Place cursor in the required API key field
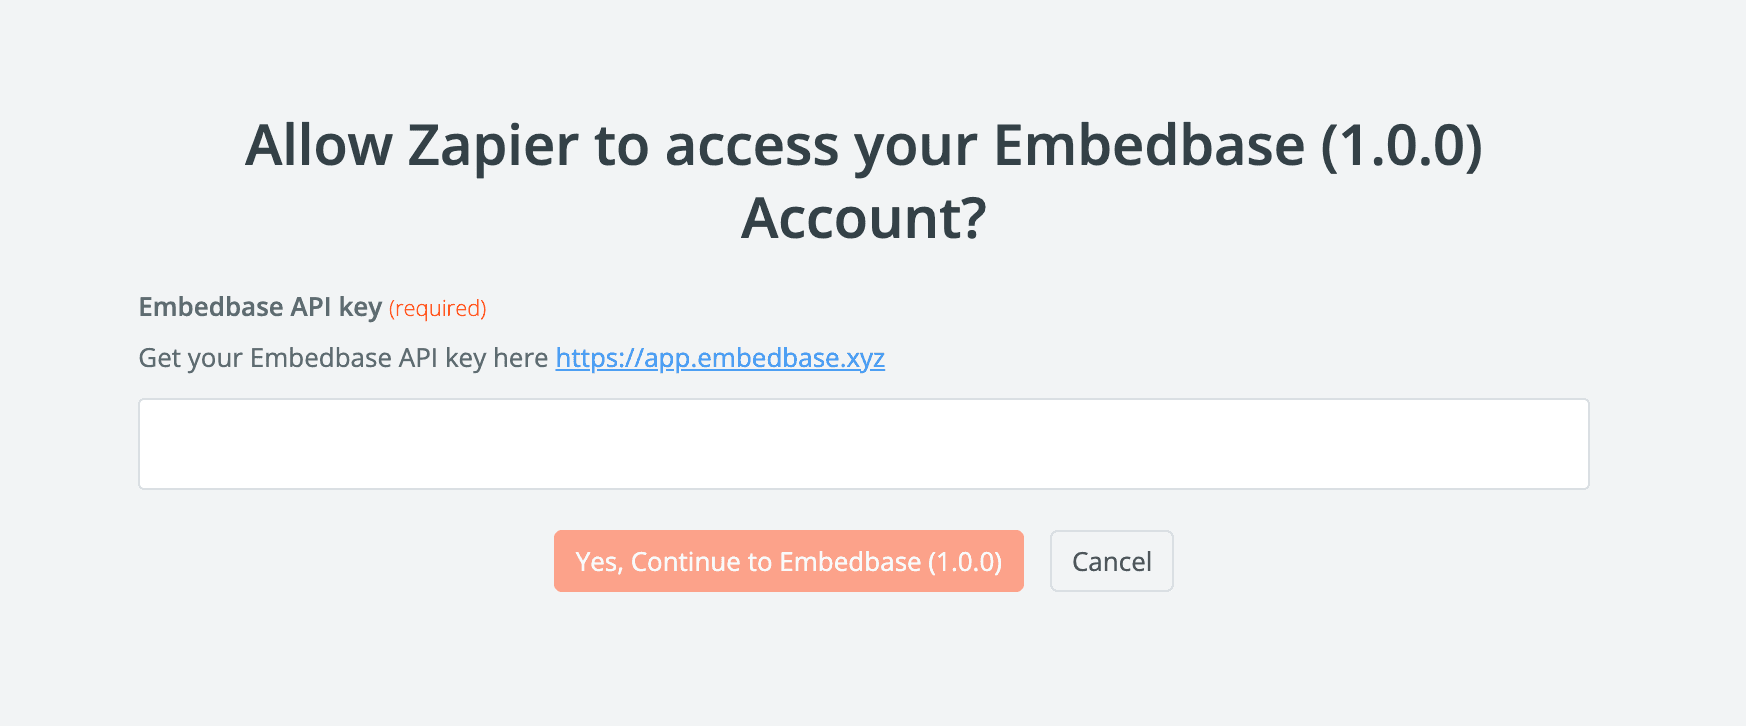This screenshot has width=1746, height=726. [863, 444]
